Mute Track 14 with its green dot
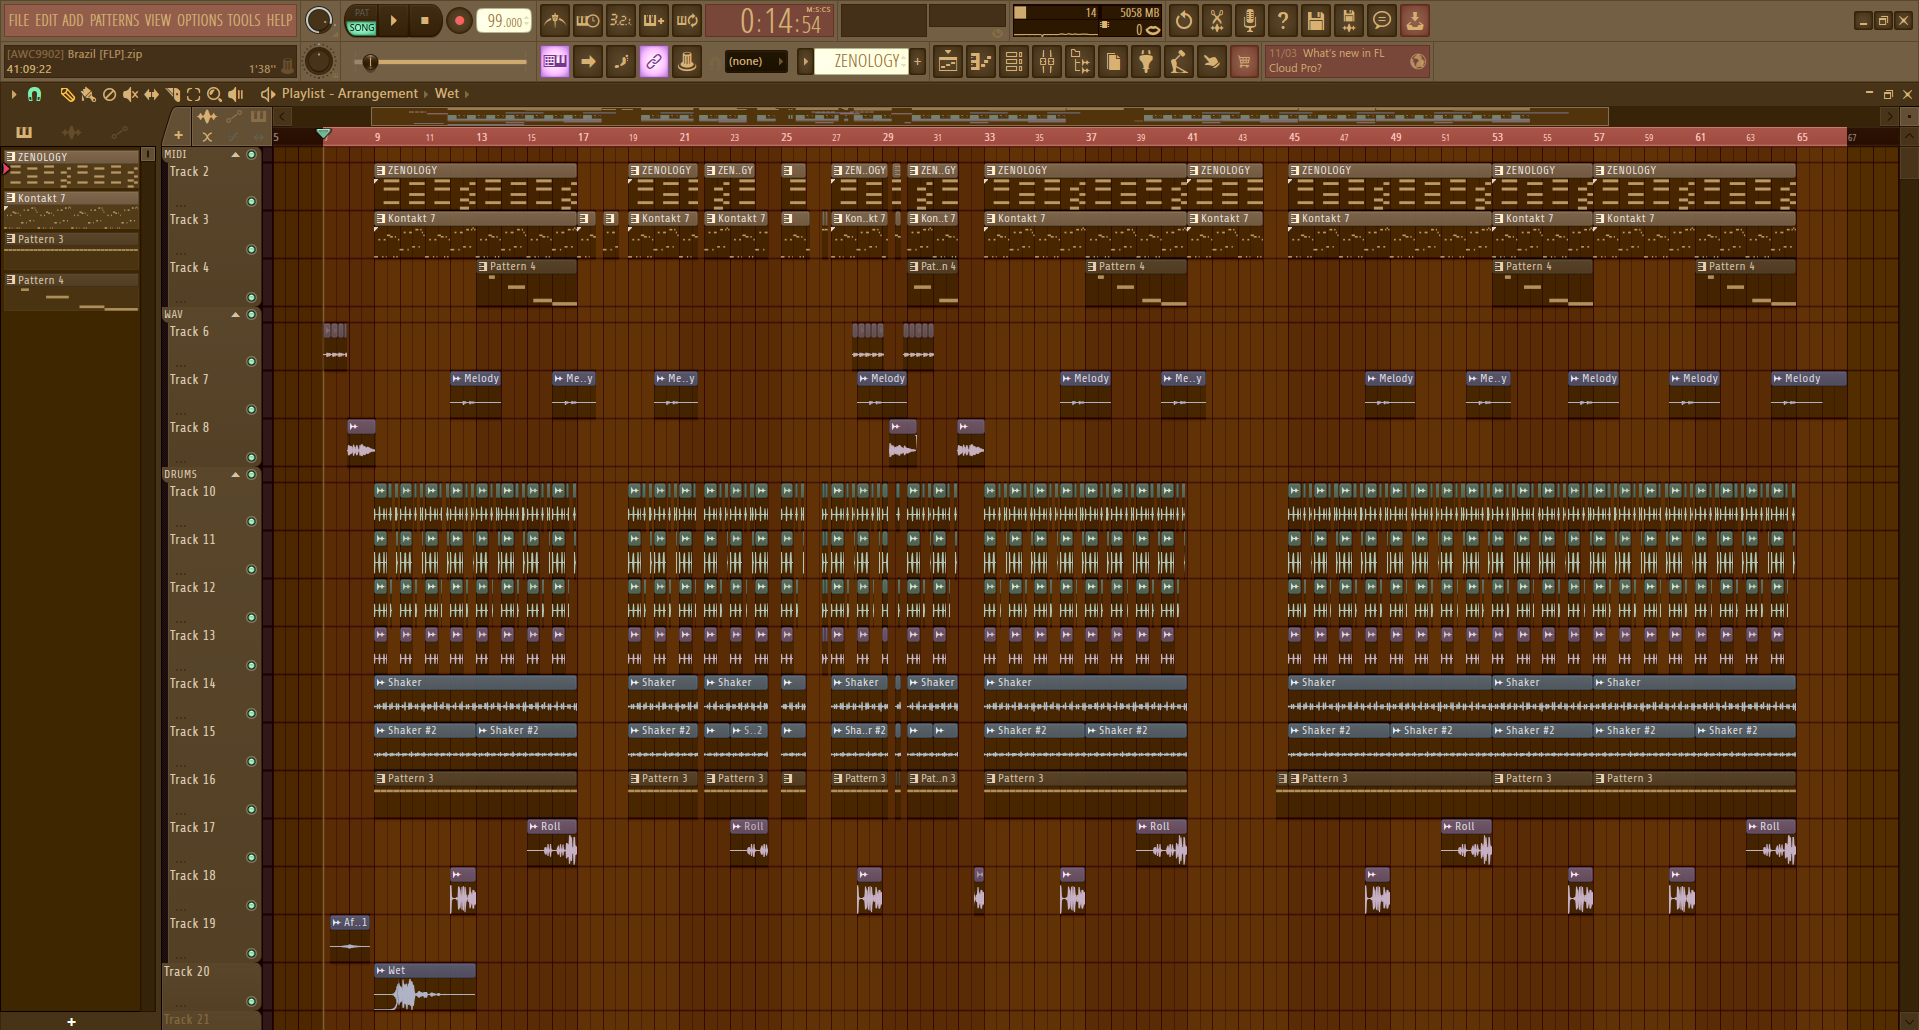 [251, 714]
